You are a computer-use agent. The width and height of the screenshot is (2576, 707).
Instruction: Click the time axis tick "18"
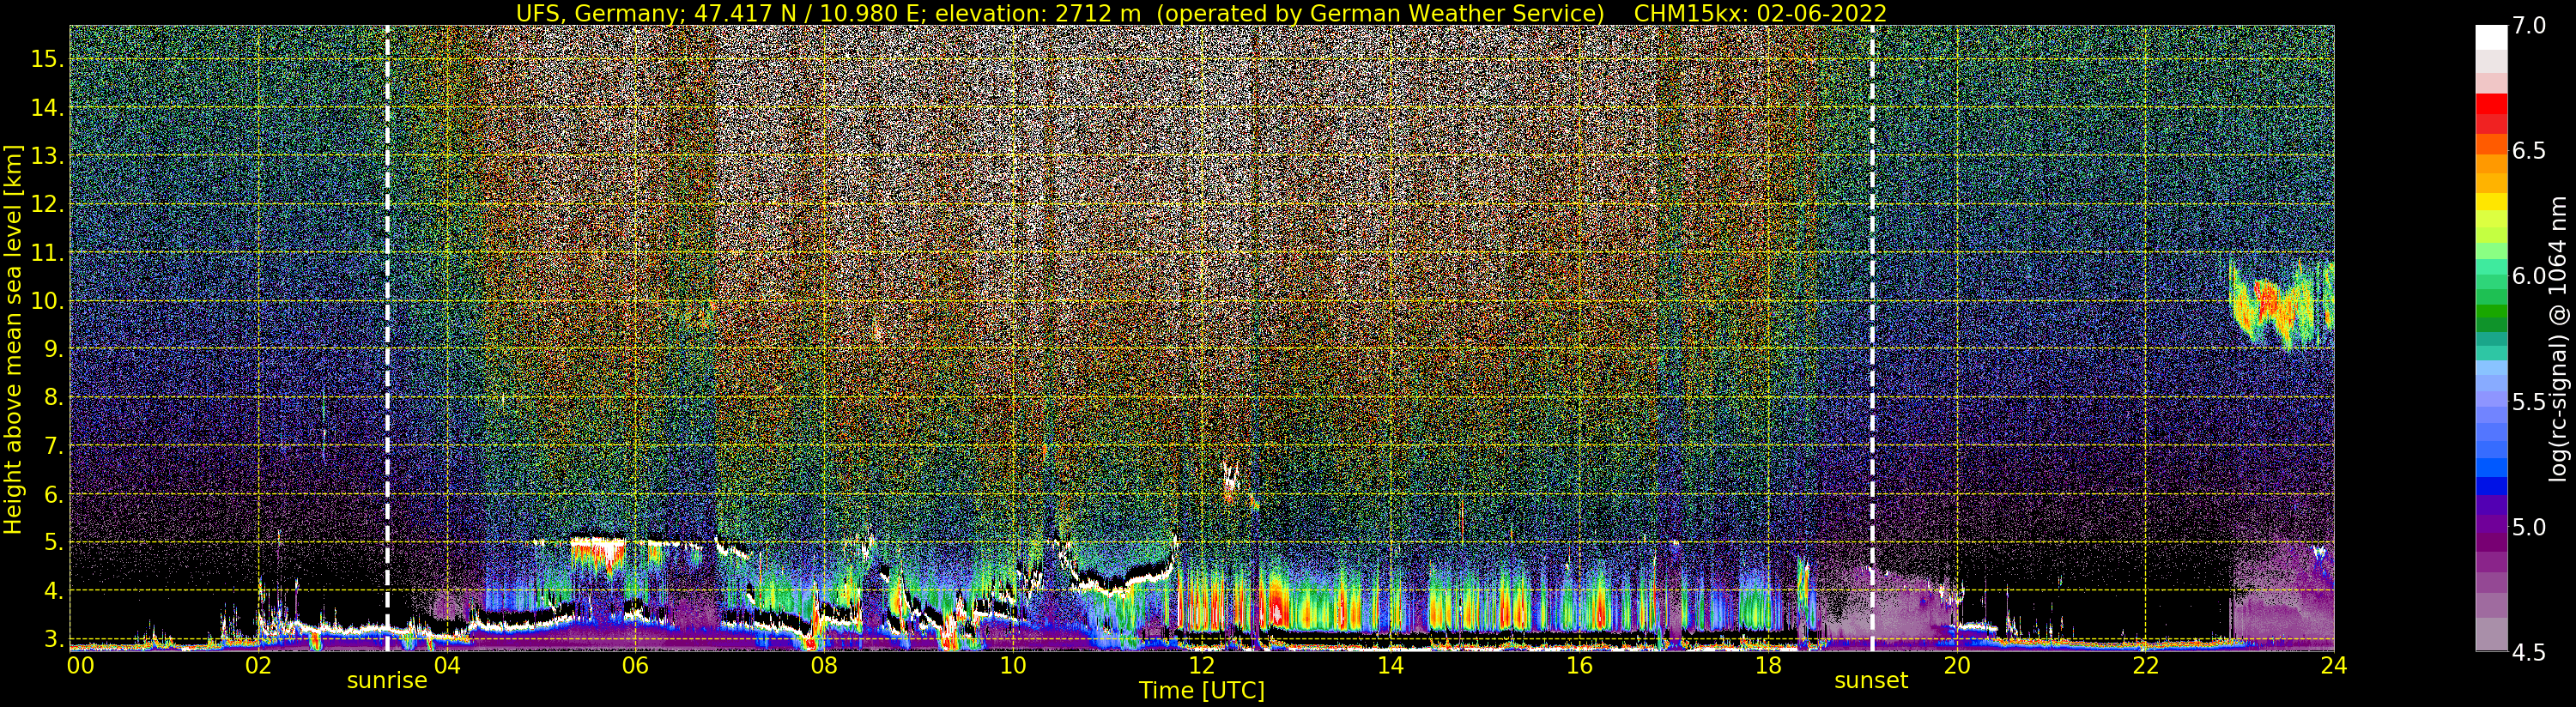click(x=1768, y=666)
